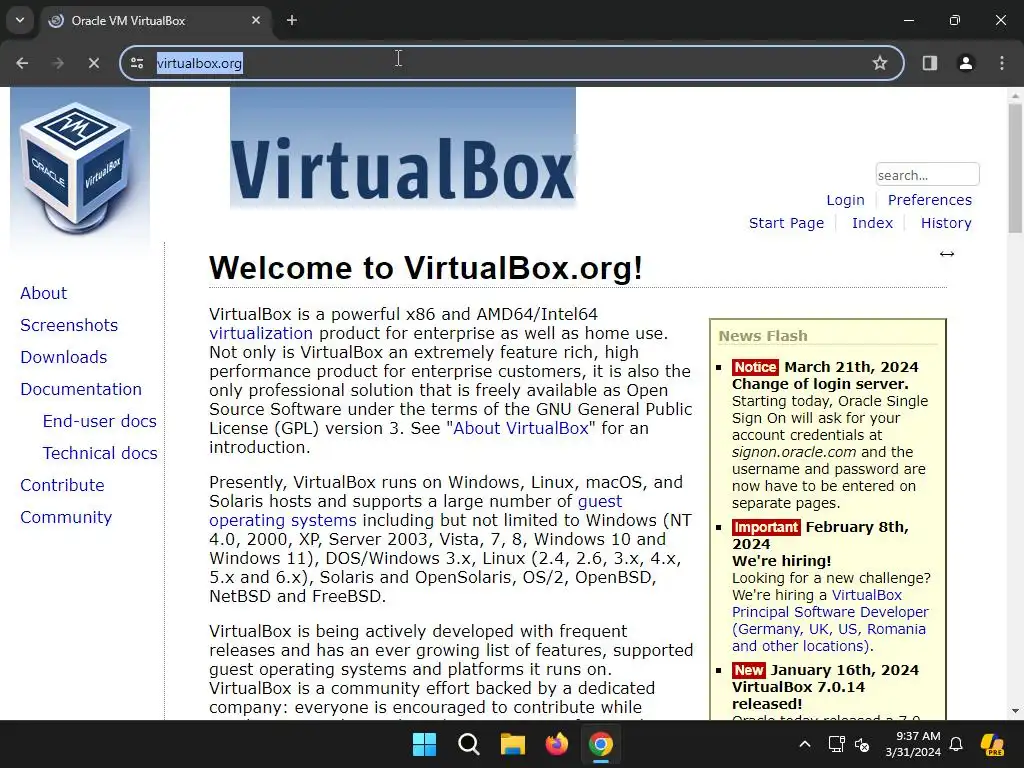
Task: Click the page vertical scrollbar thumb
Action: pyautogui.click(x=1015, y=168)
